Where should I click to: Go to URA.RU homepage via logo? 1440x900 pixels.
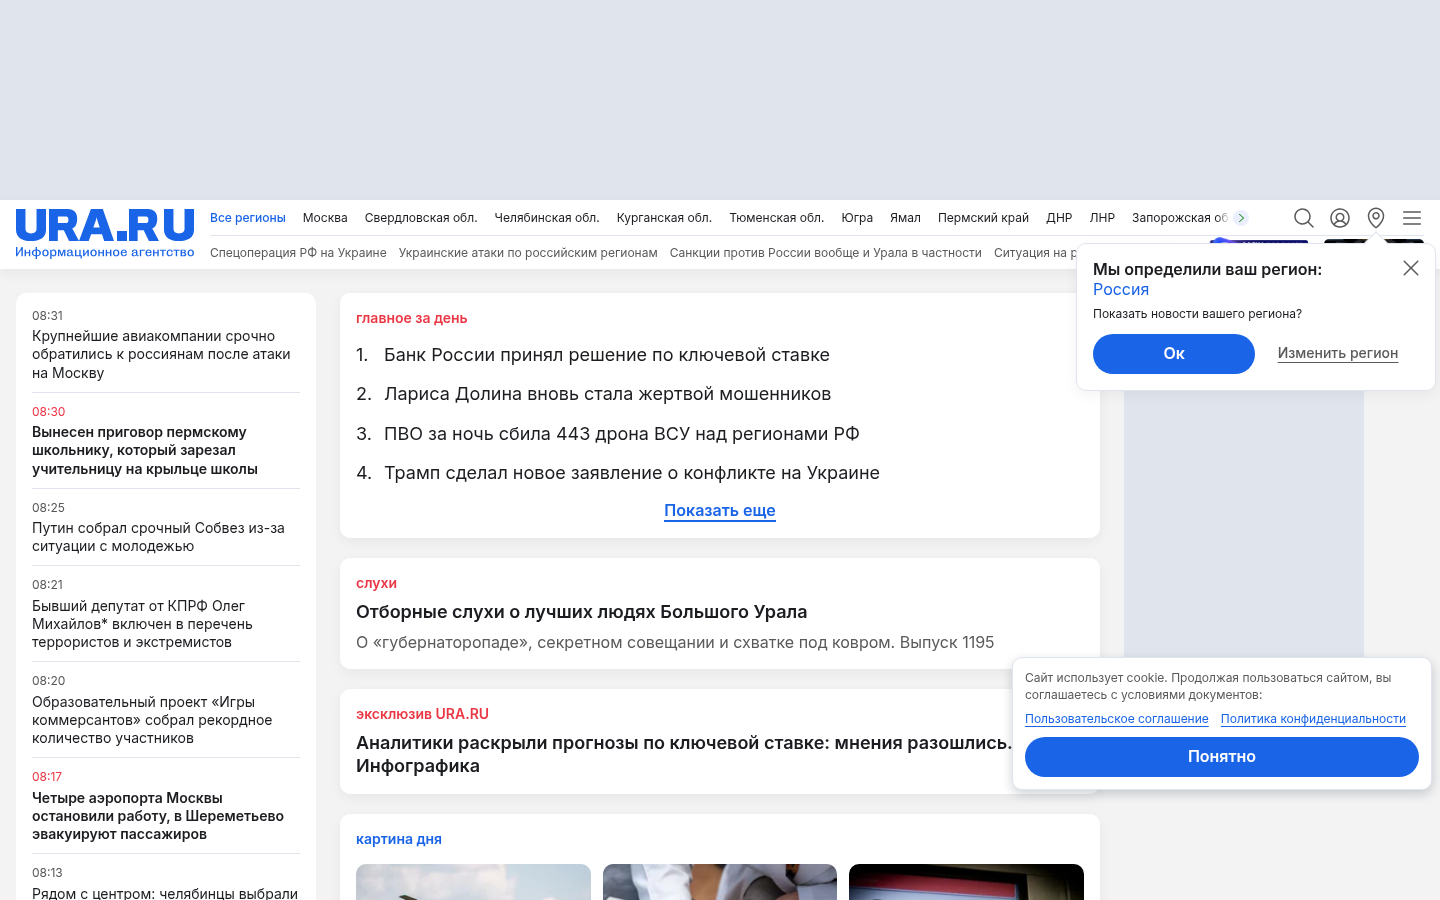pos(105,233)
